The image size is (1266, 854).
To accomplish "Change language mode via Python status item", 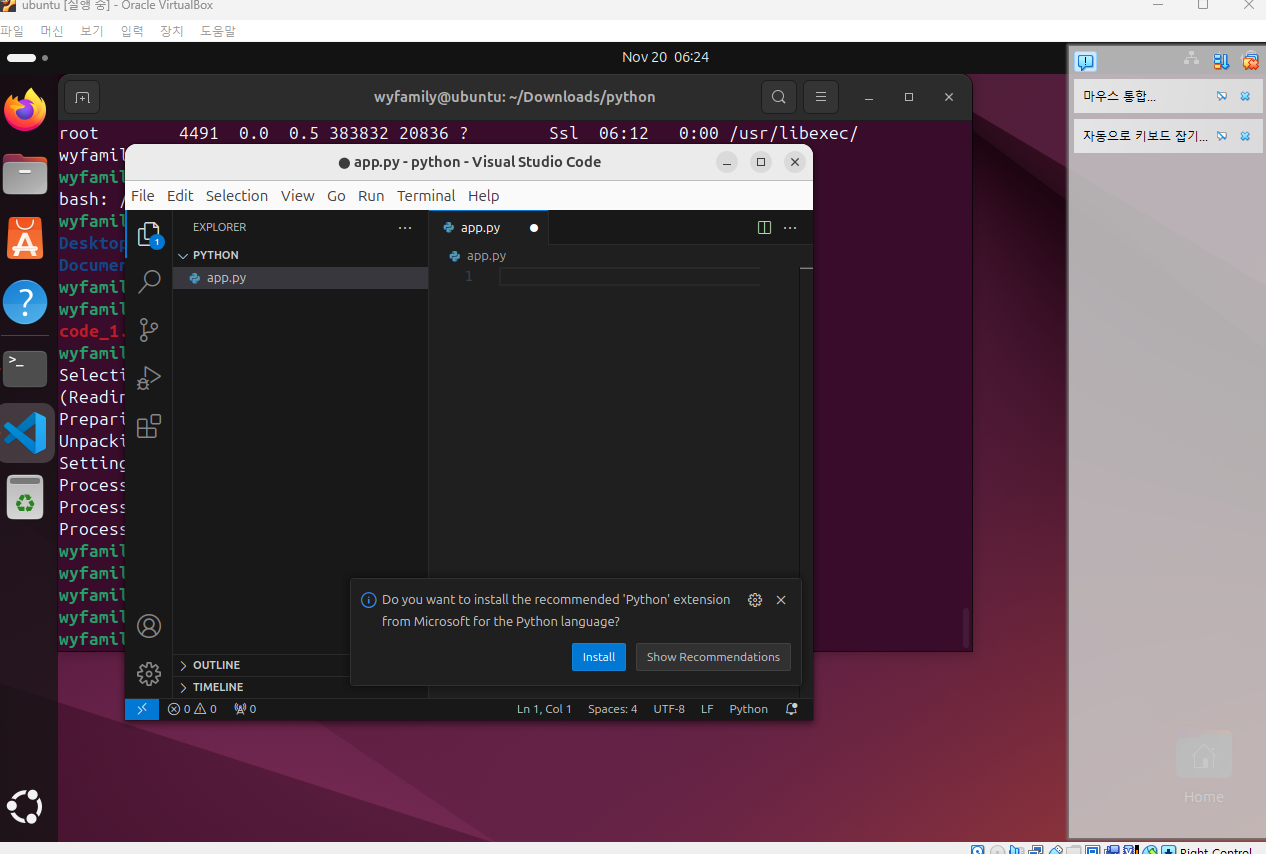I will 748,709.
